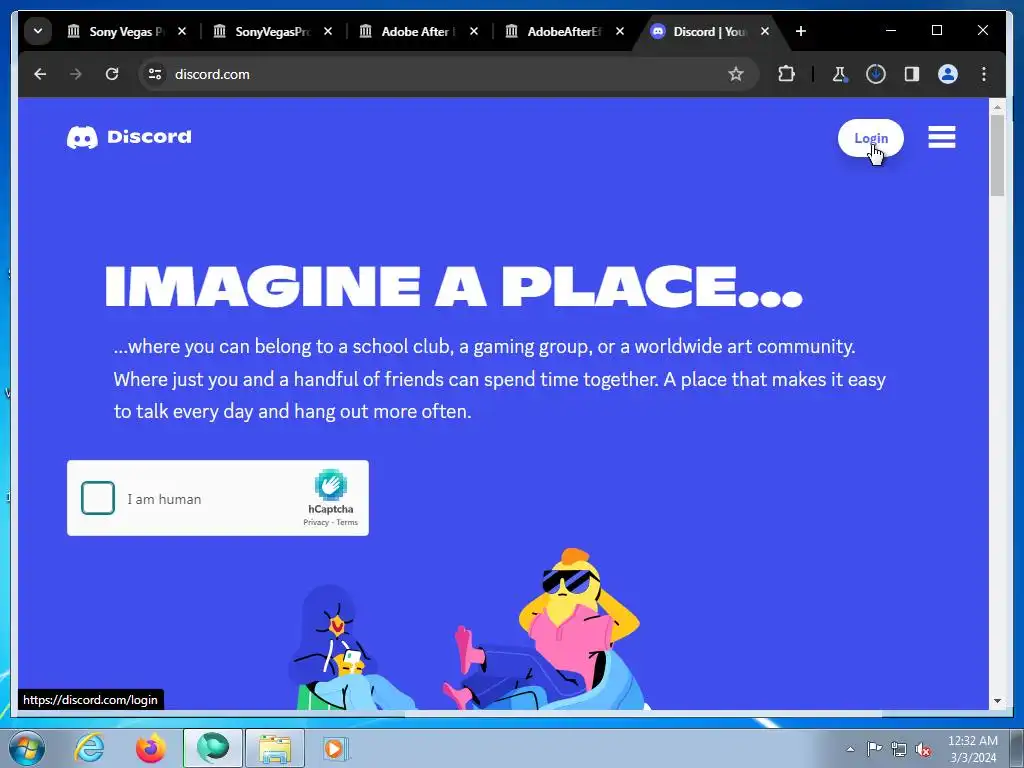
Task: Open a new tab with plus button
Action: (x=801, y=31)
